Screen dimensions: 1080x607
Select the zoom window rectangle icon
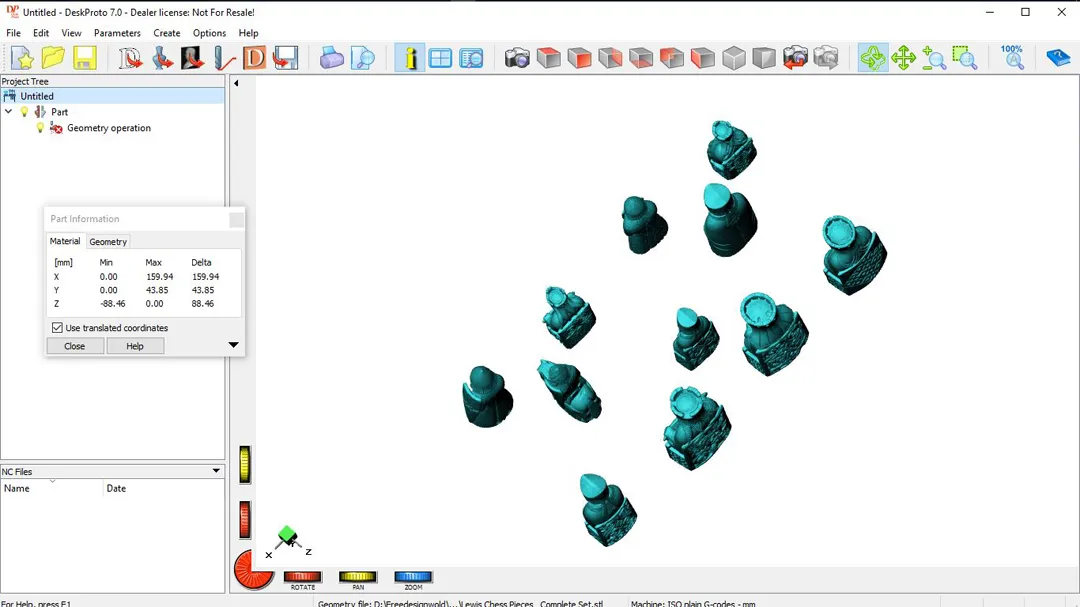click(x=965, y=58)
